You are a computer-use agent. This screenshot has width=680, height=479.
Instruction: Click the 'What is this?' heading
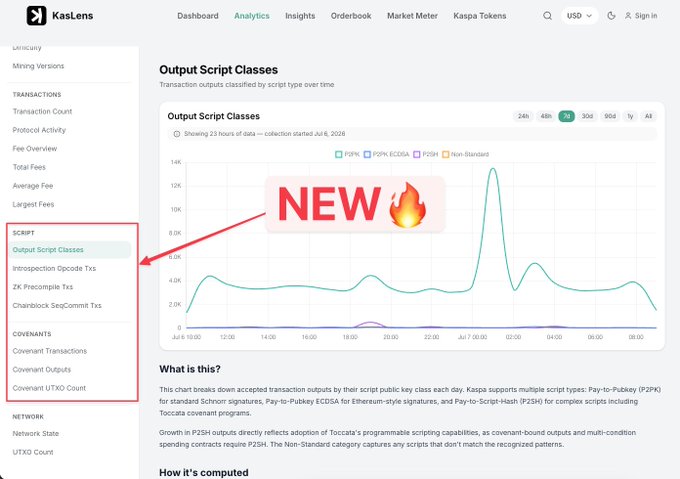click(x=190, y=369)
